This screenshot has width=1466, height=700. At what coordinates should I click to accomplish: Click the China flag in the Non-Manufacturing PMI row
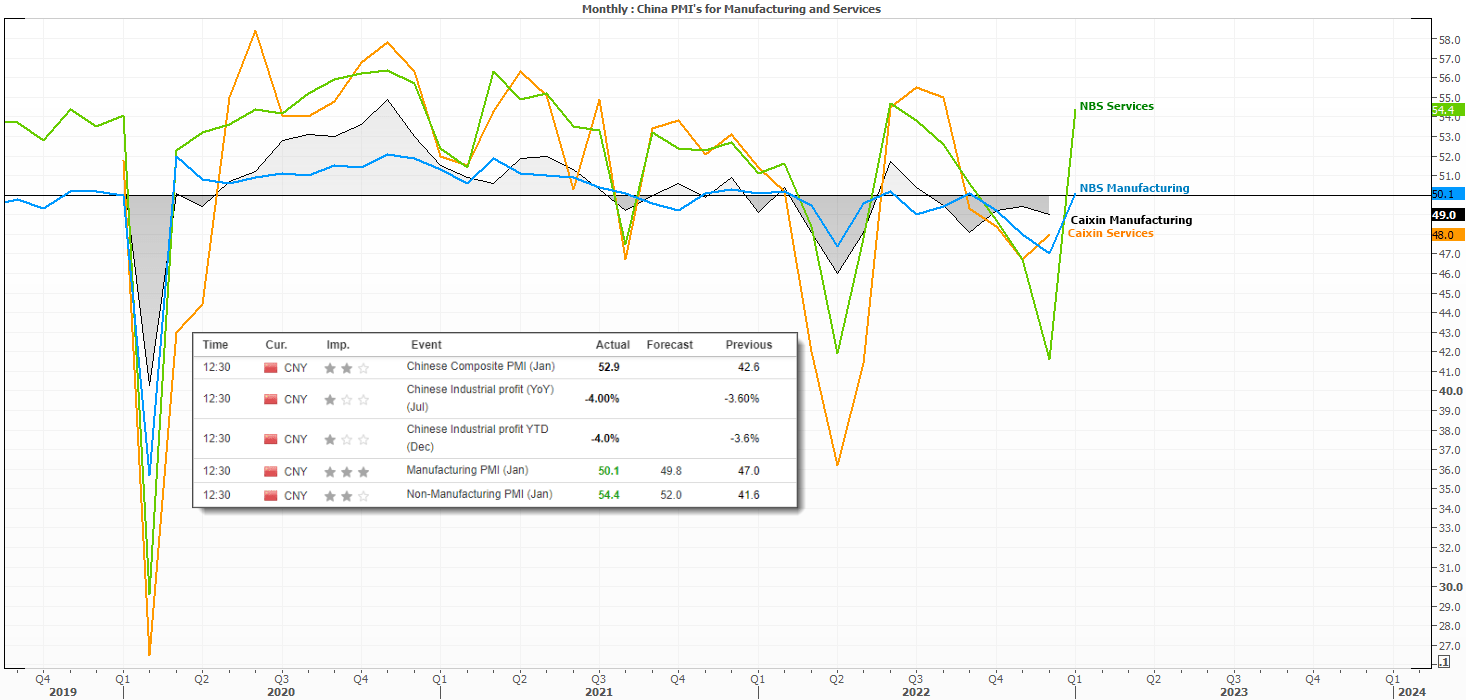point(270,495)
